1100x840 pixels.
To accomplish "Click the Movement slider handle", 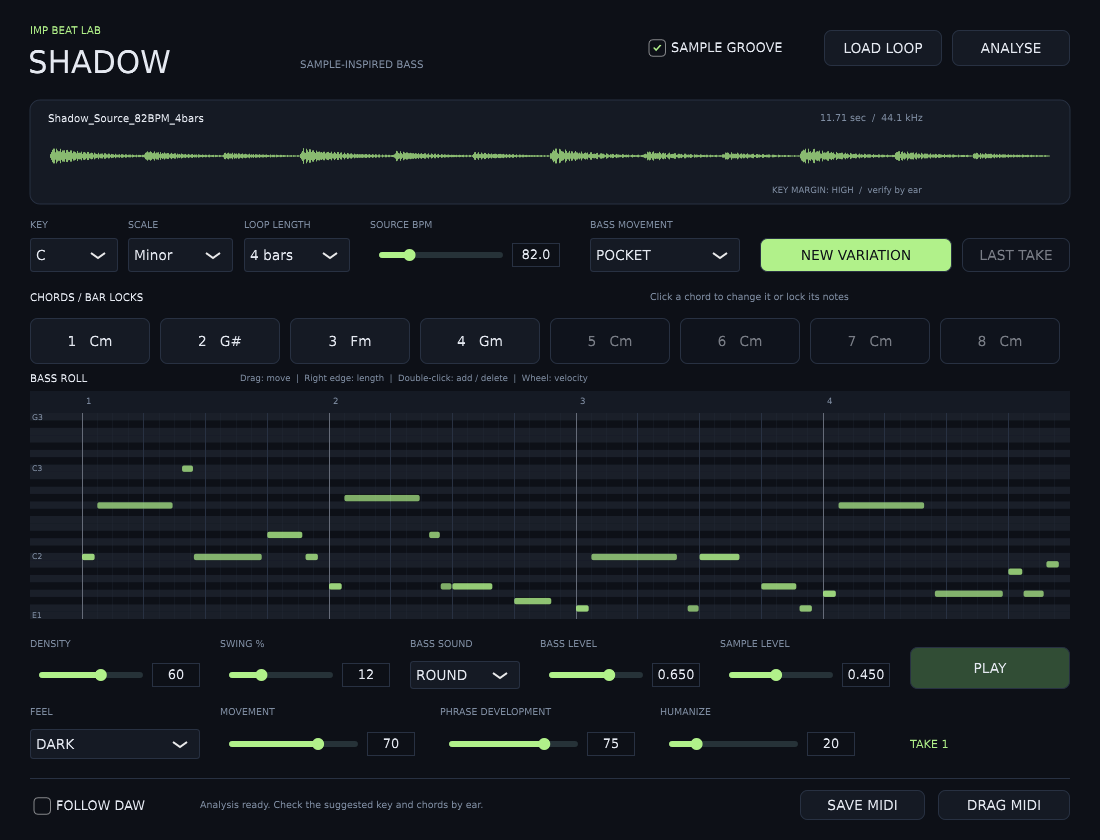I will click(318, 744).
